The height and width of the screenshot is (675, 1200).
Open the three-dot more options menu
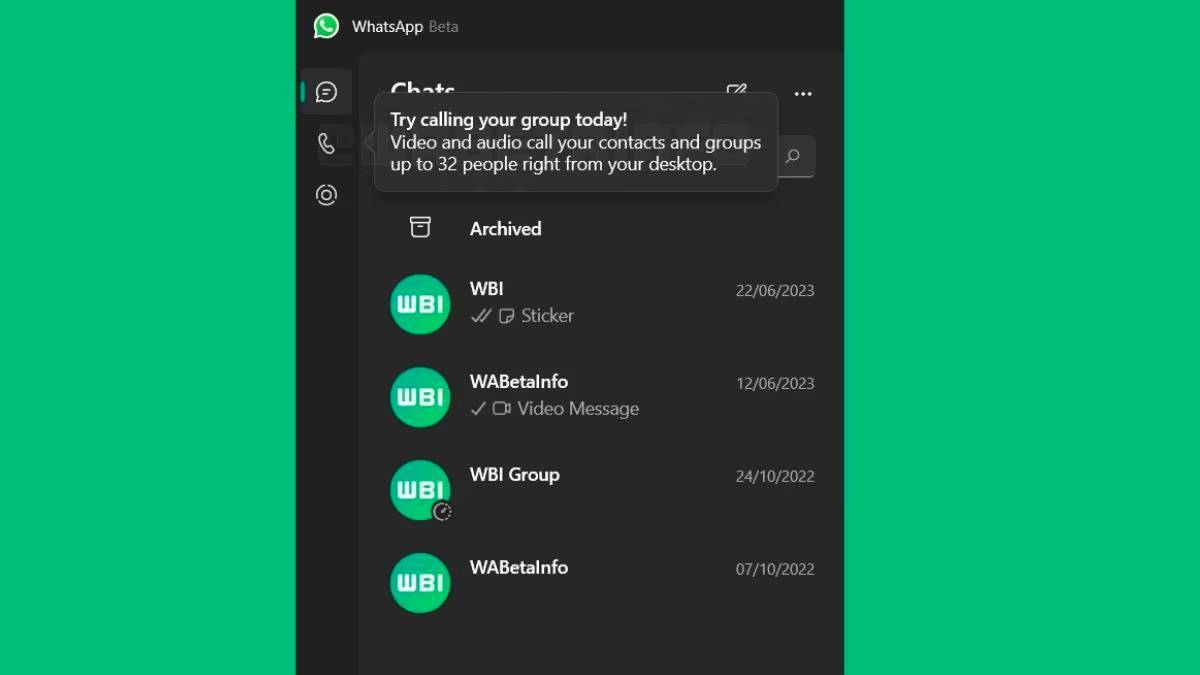(803, 94)
